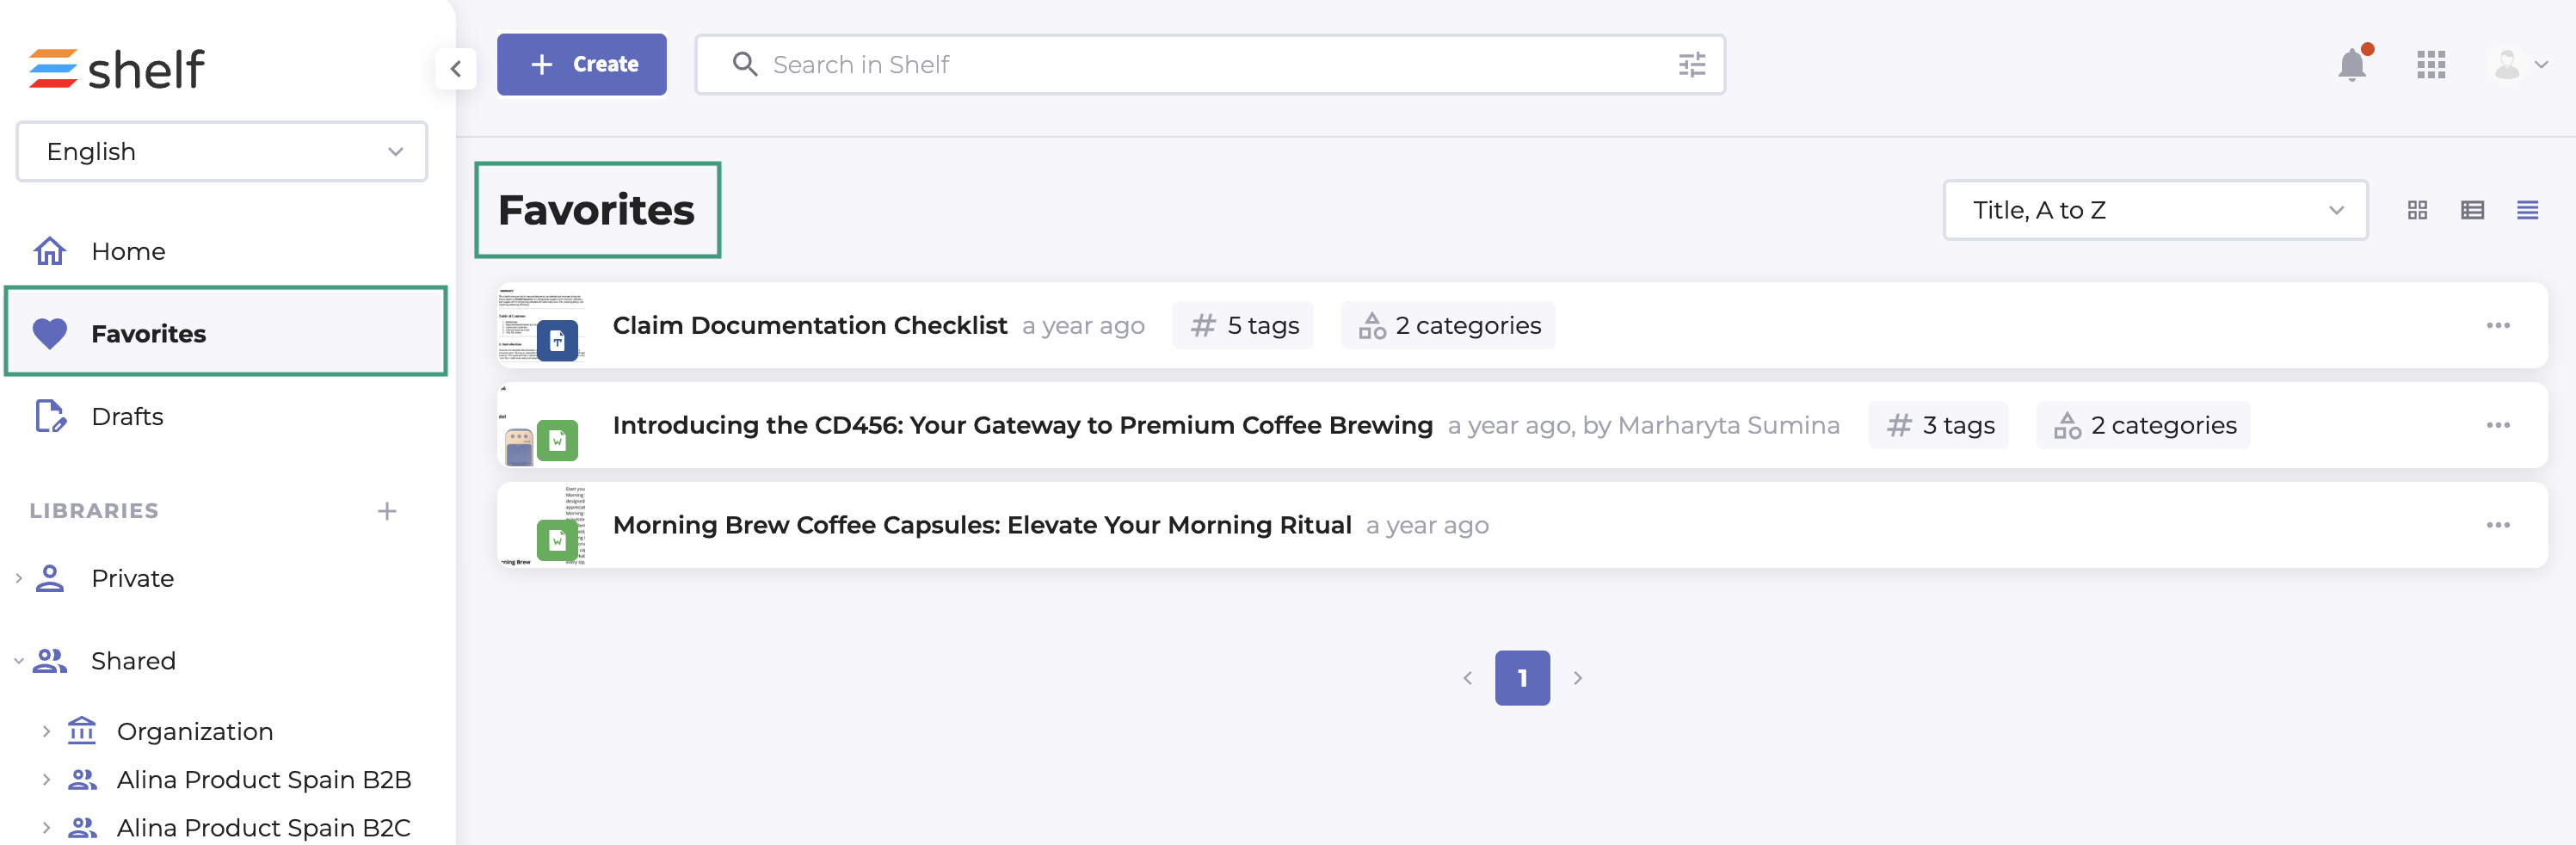
Task: Switch to detailed list view
Action: point(2472,210)
